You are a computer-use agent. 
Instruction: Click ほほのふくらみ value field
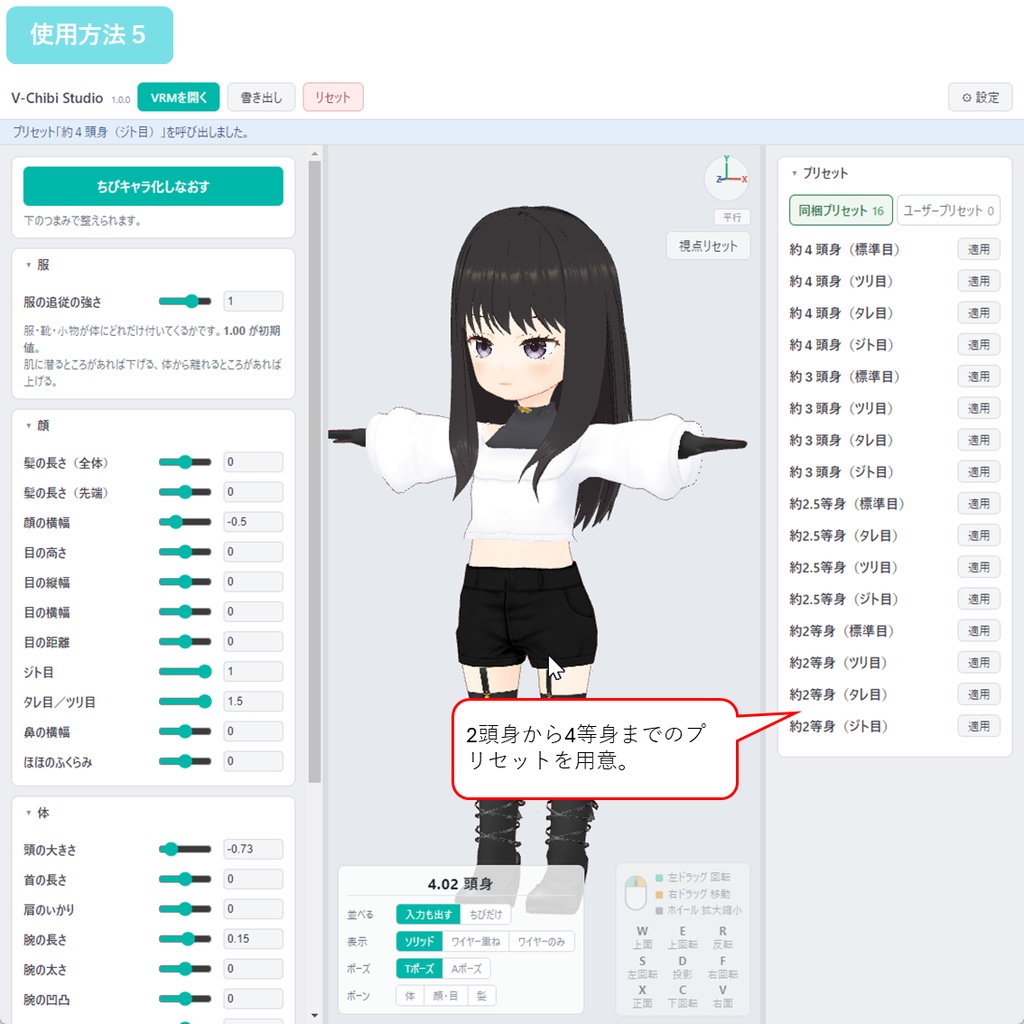tap(253, 761)
